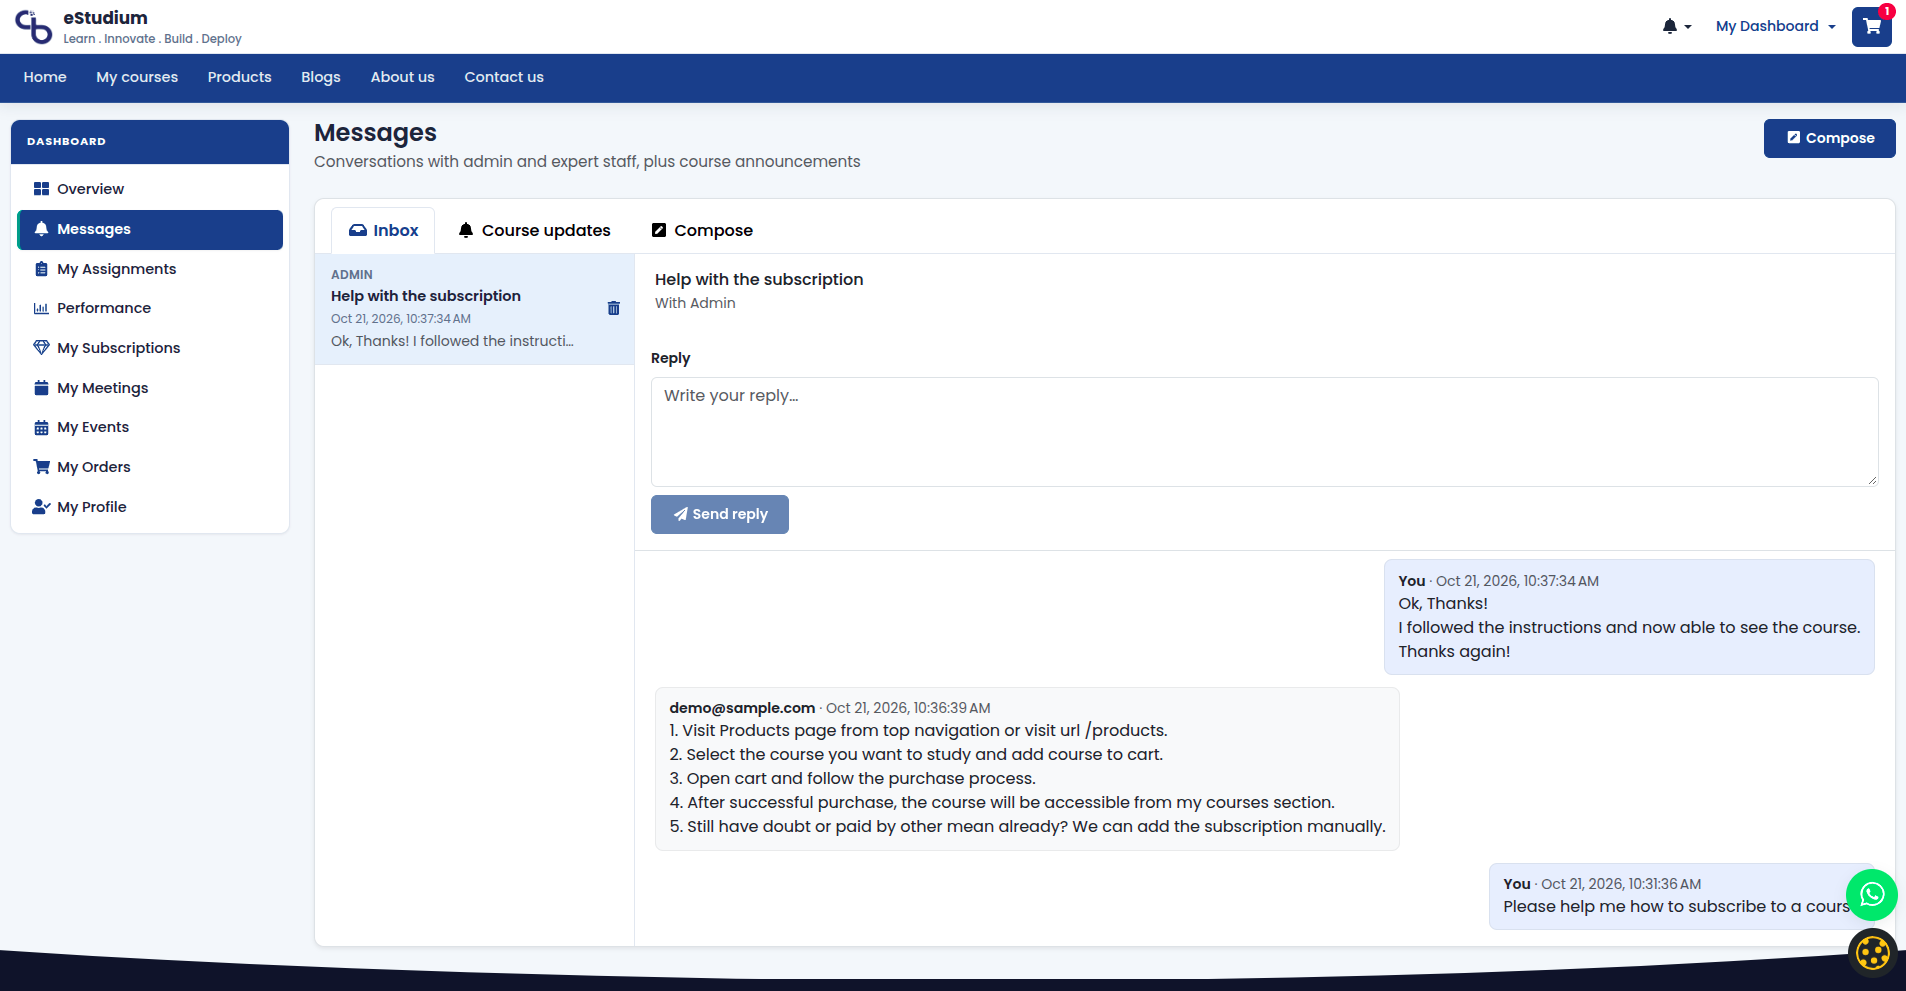Select Messages in dashboard sidebar
This screenshot has height=991, width=1906.
pos(150,229)
